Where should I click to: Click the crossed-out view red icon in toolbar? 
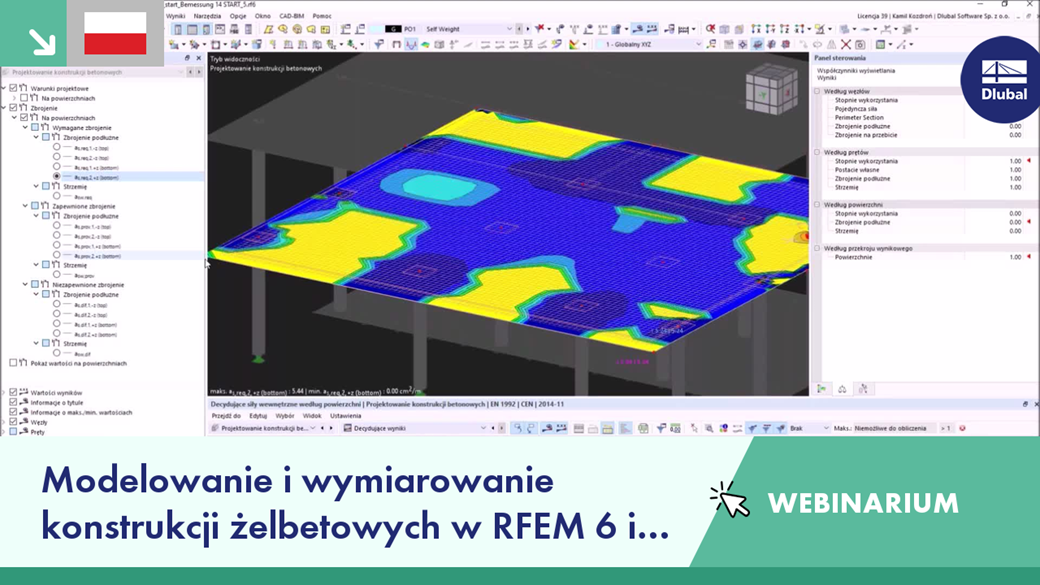coord(710,29)
